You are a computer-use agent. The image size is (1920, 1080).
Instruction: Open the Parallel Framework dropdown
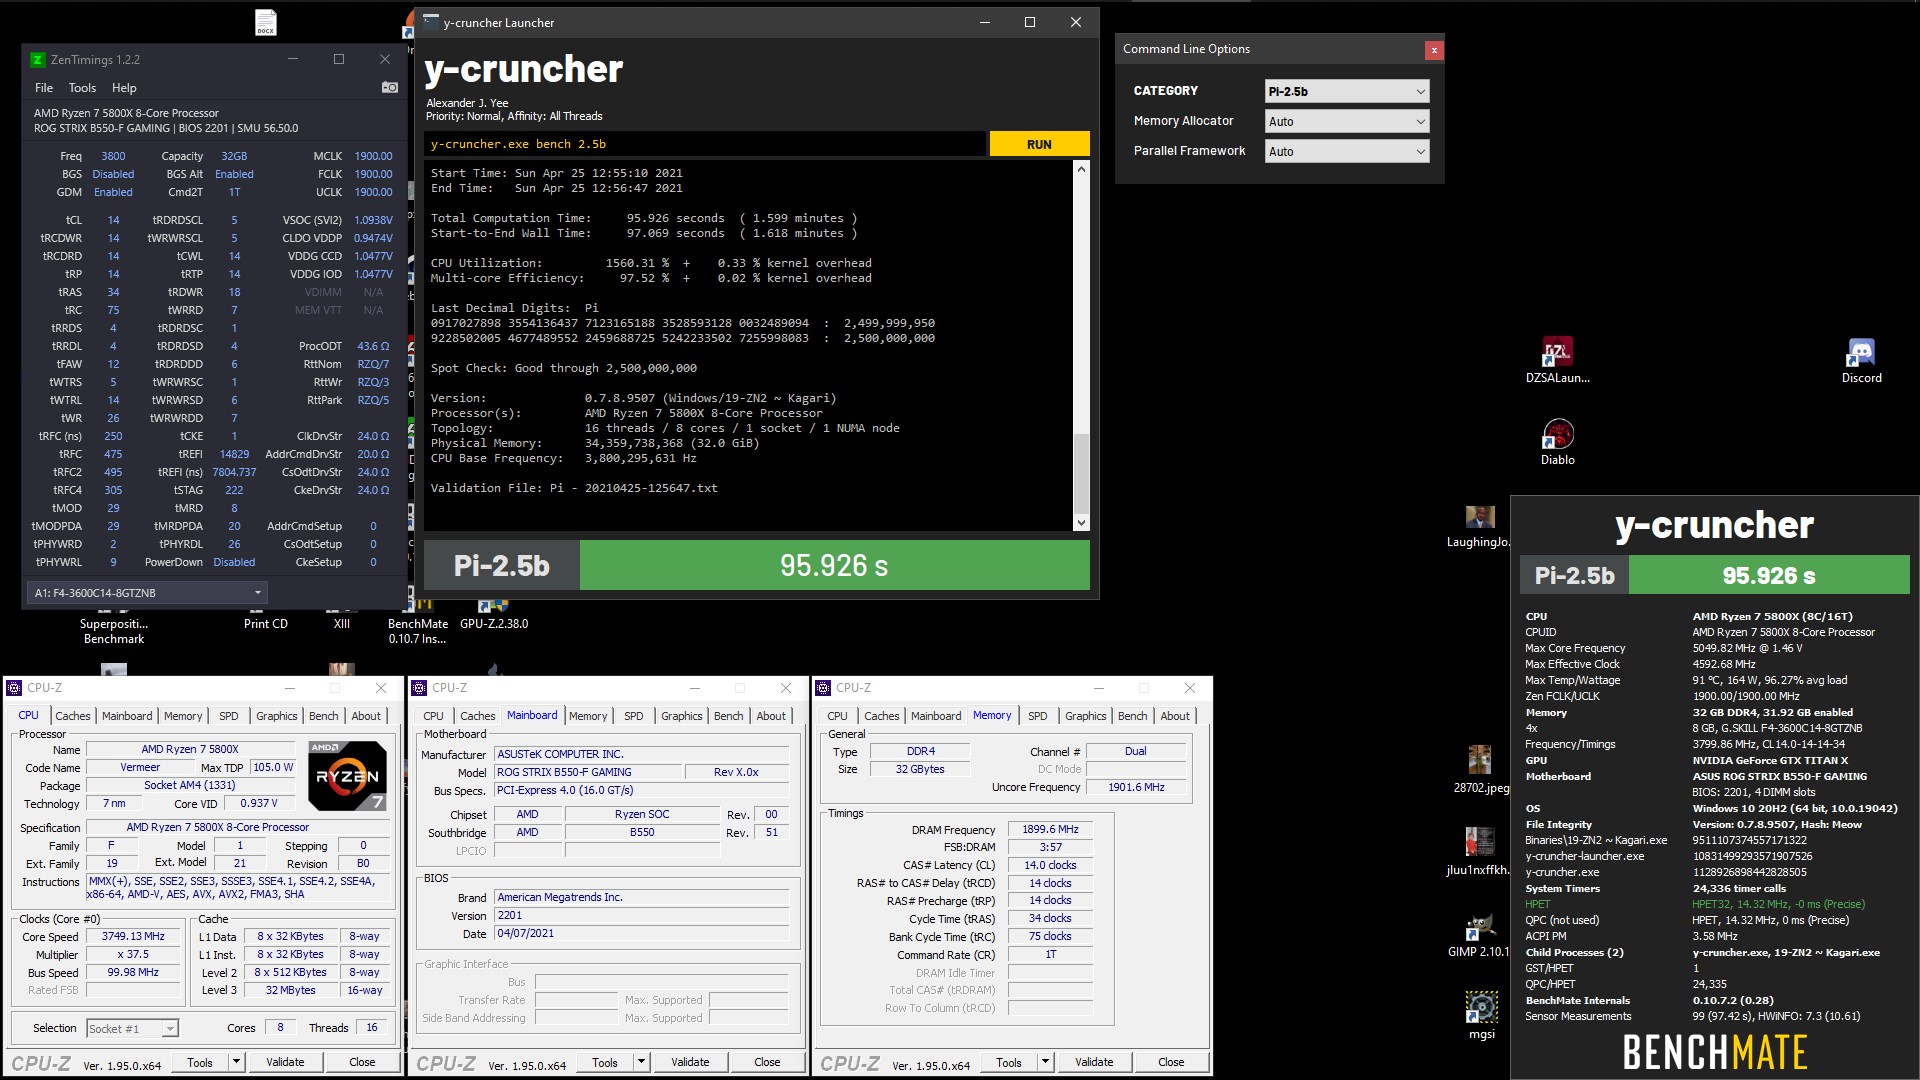pyautogui.click(x=1346, y=151)
